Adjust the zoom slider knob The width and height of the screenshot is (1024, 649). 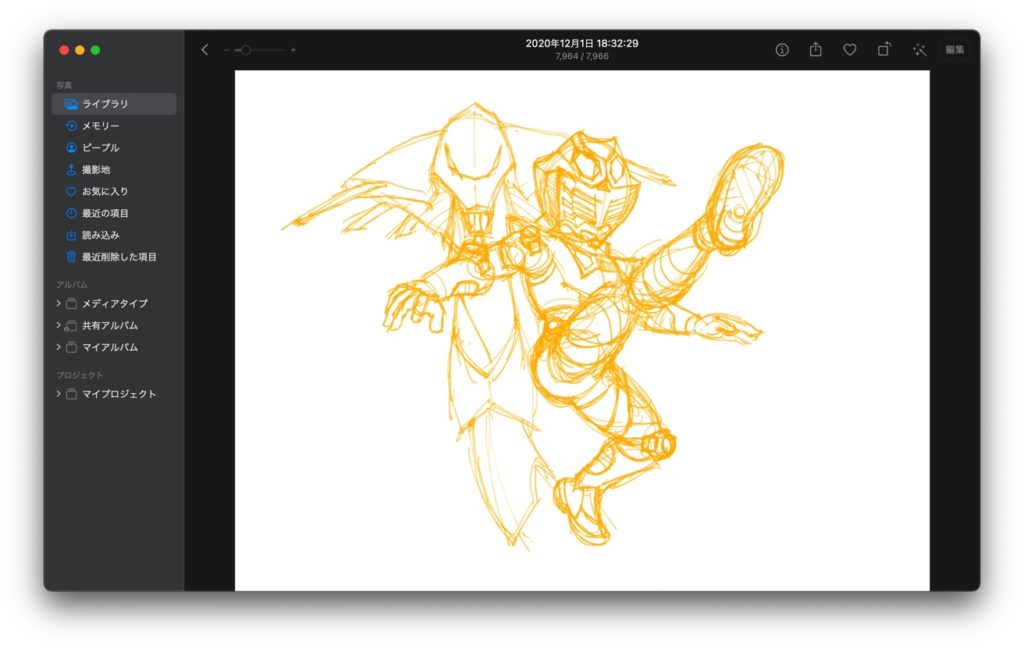246,50
